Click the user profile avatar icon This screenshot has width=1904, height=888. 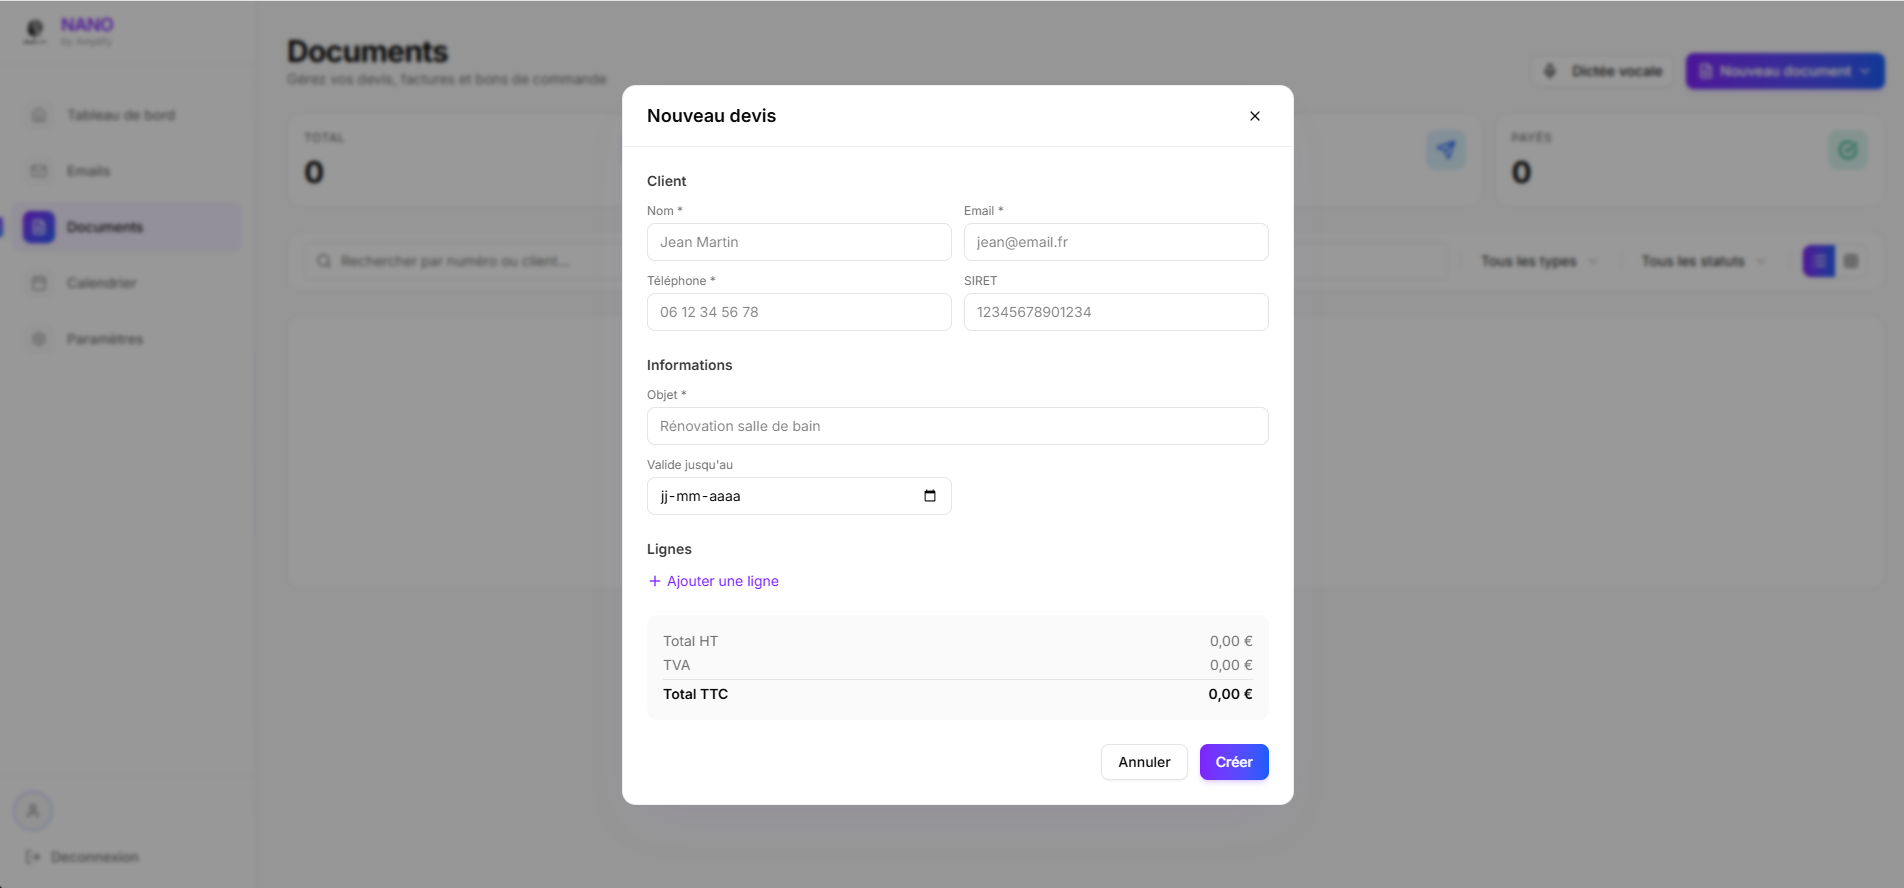33,811
